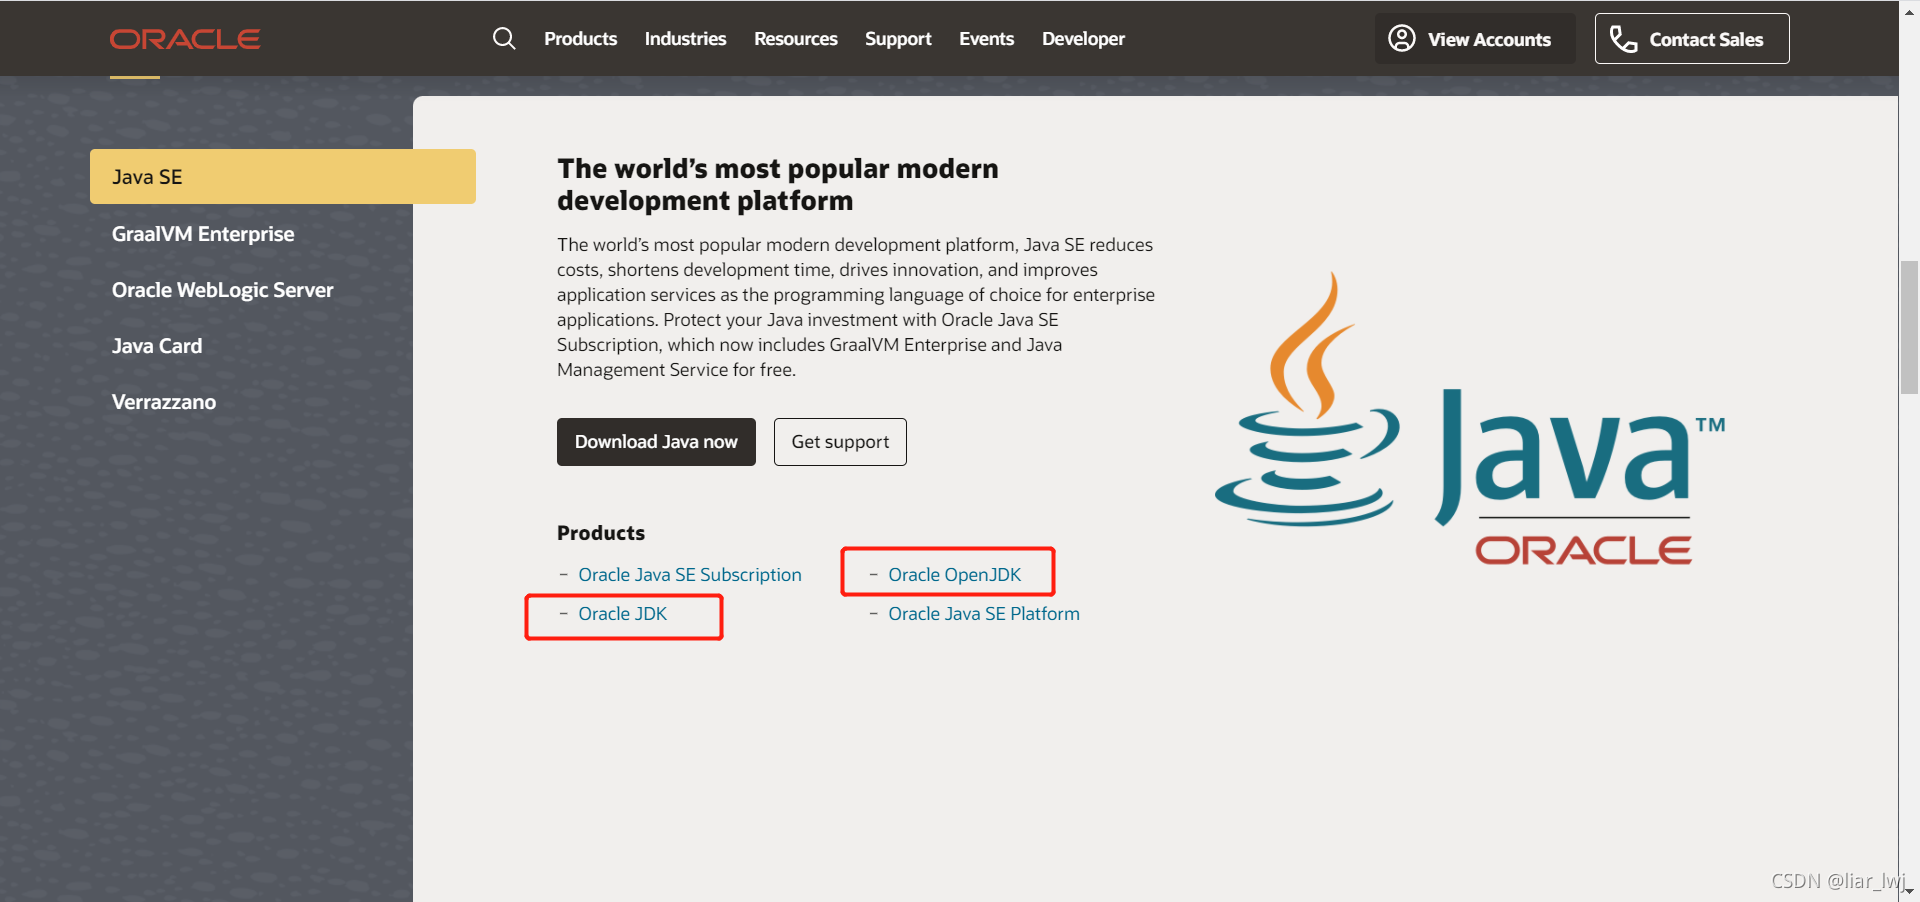Select GraalVM Enterprise in sidebar

click(203, 234)
